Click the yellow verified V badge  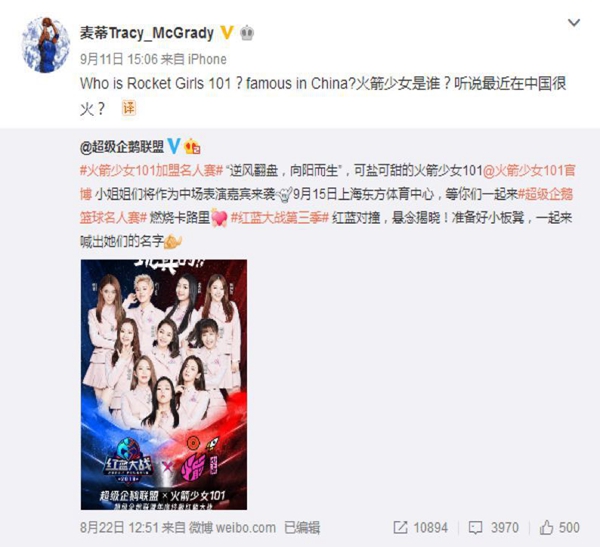click(227, 33)
